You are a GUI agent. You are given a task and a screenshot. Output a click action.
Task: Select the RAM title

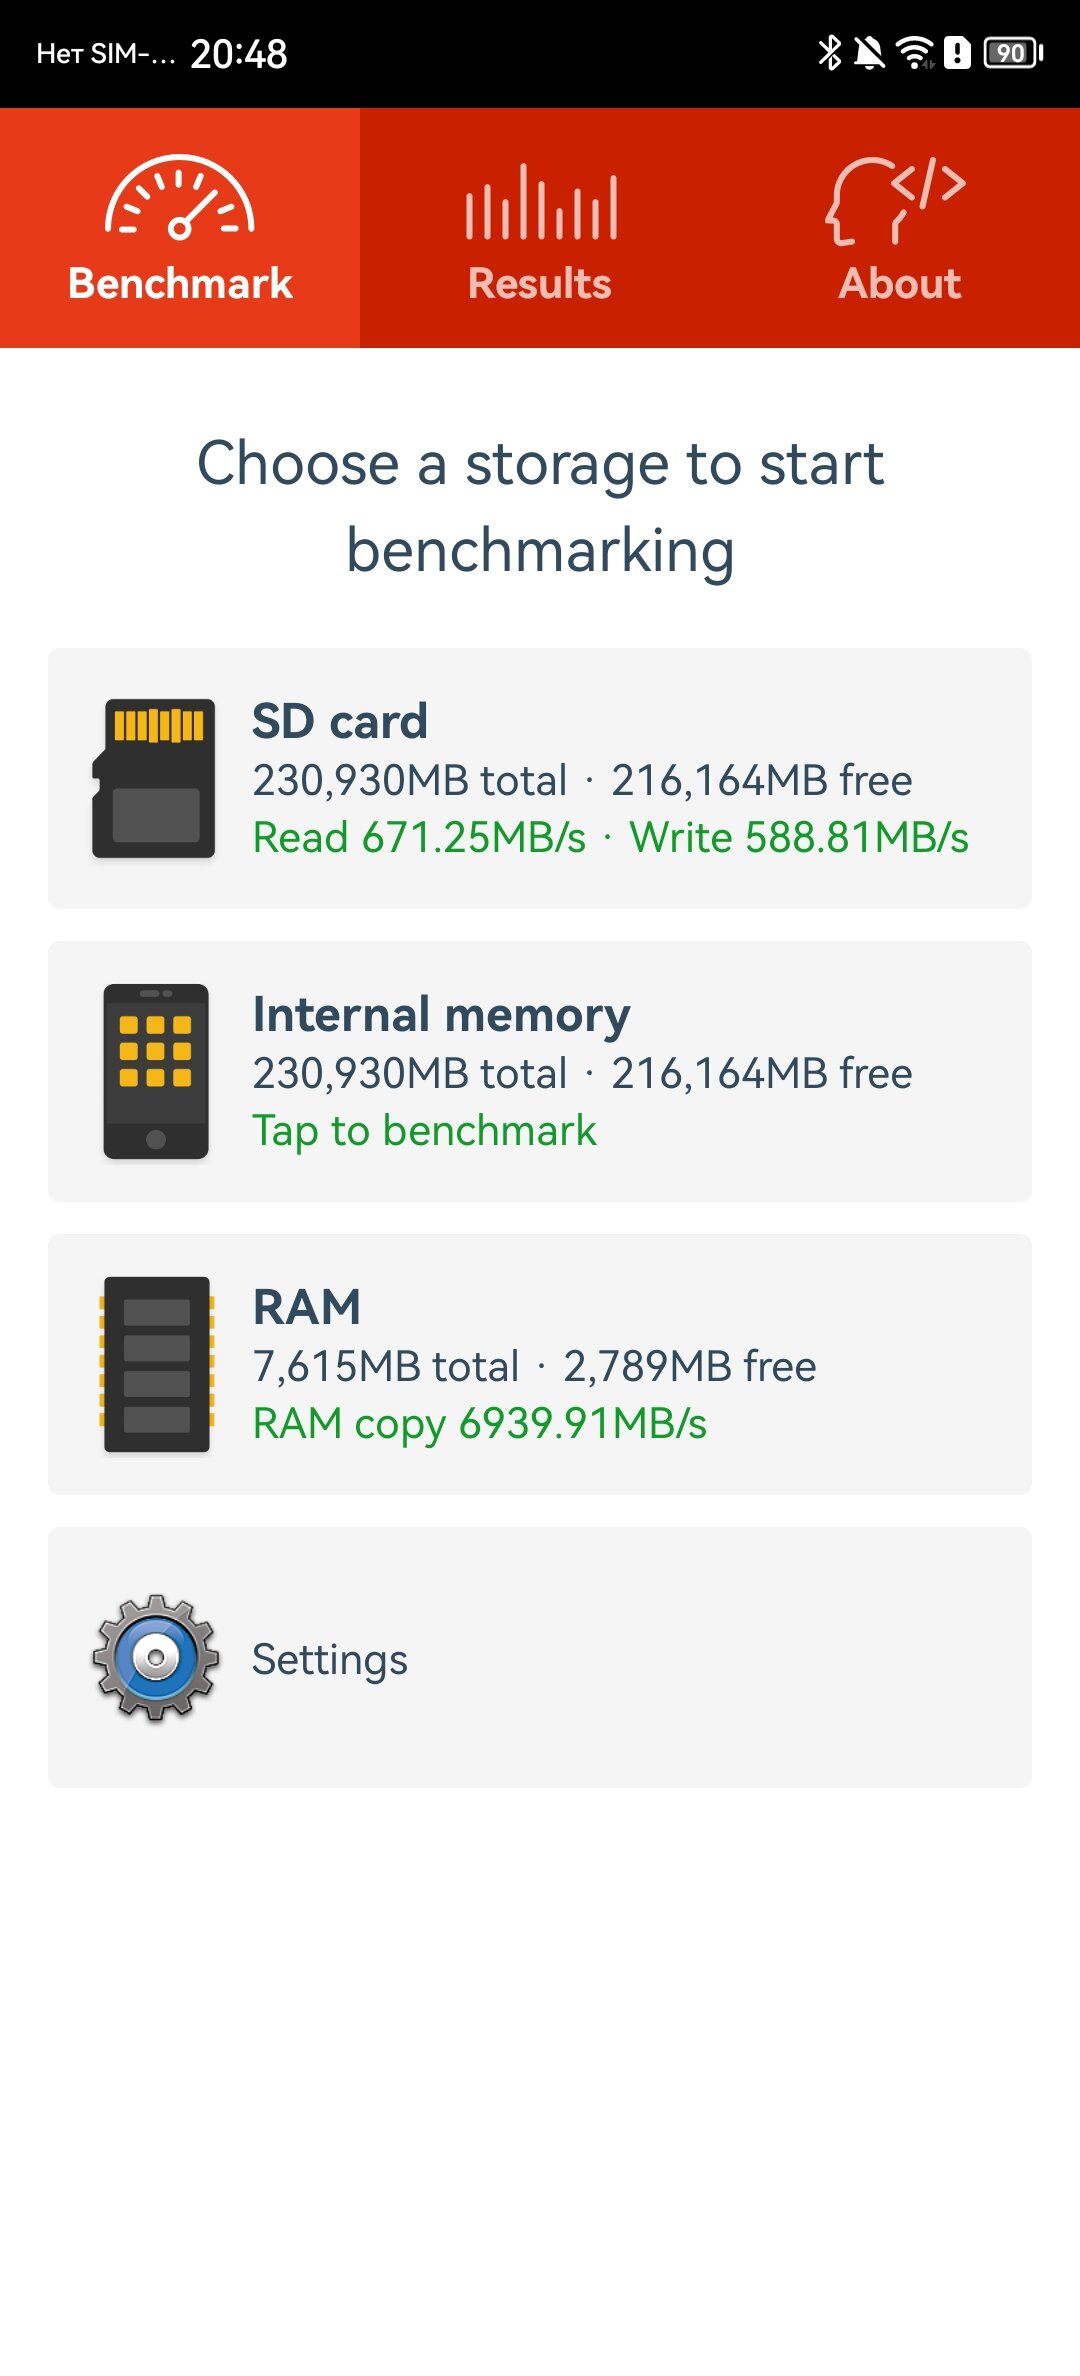307,1307
